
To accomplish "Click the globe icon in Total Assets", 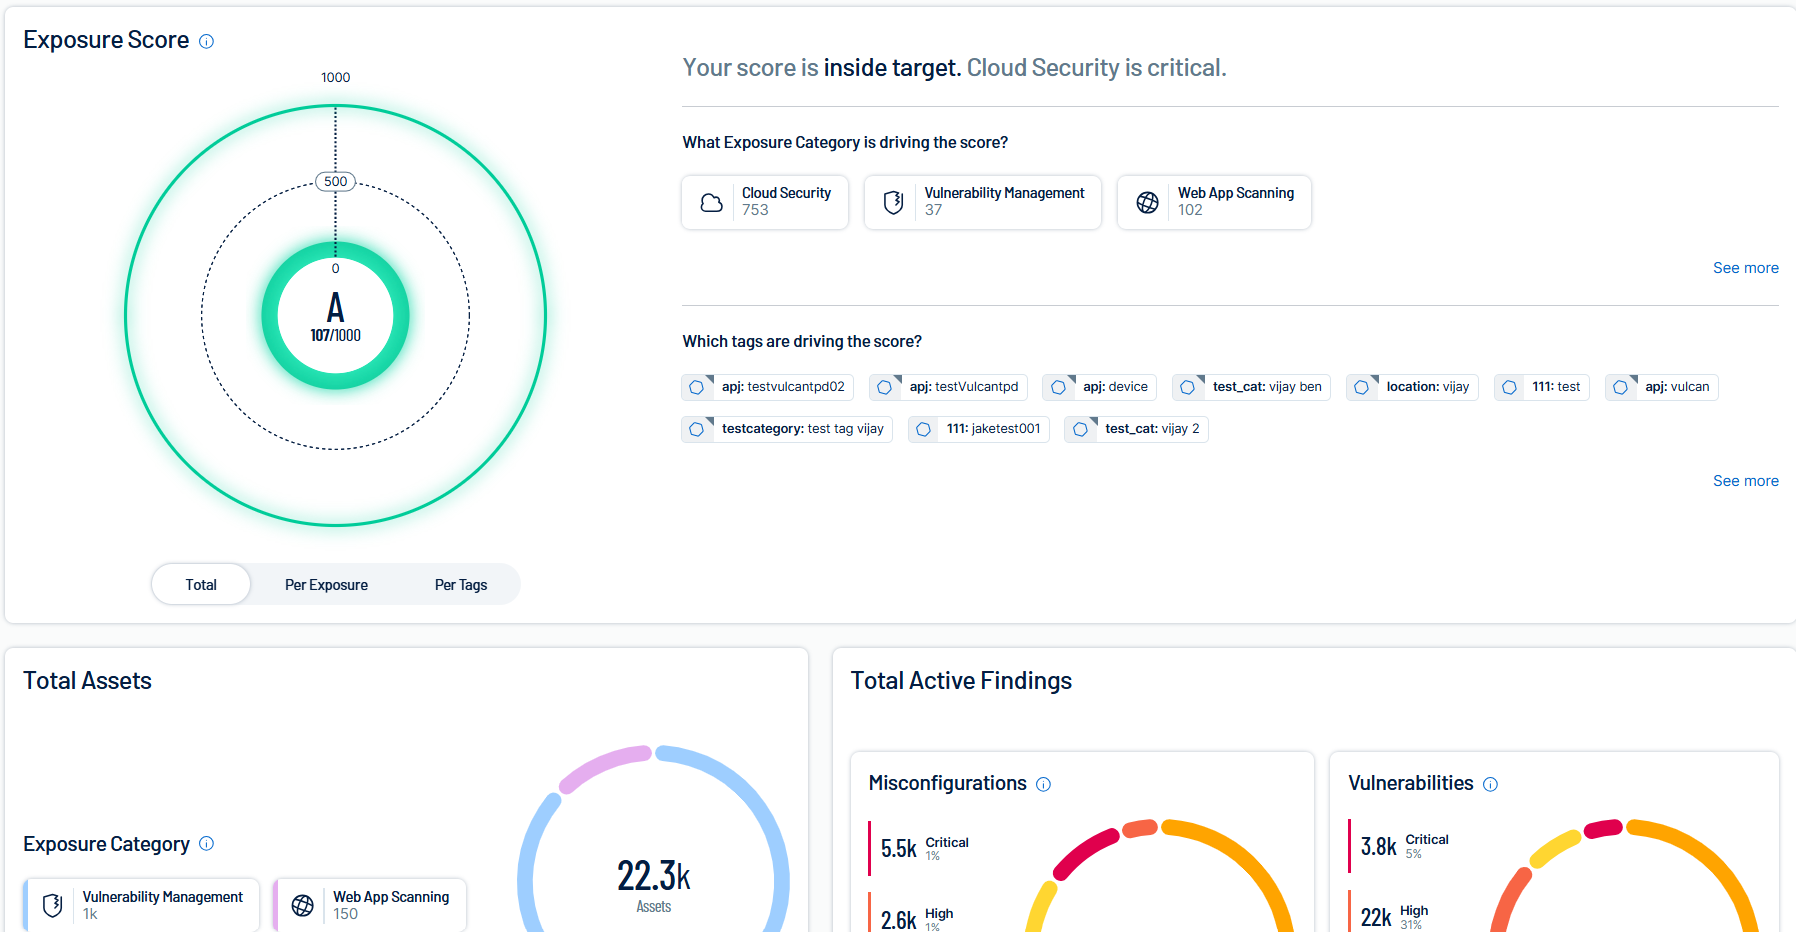I will tap(302, 905).
